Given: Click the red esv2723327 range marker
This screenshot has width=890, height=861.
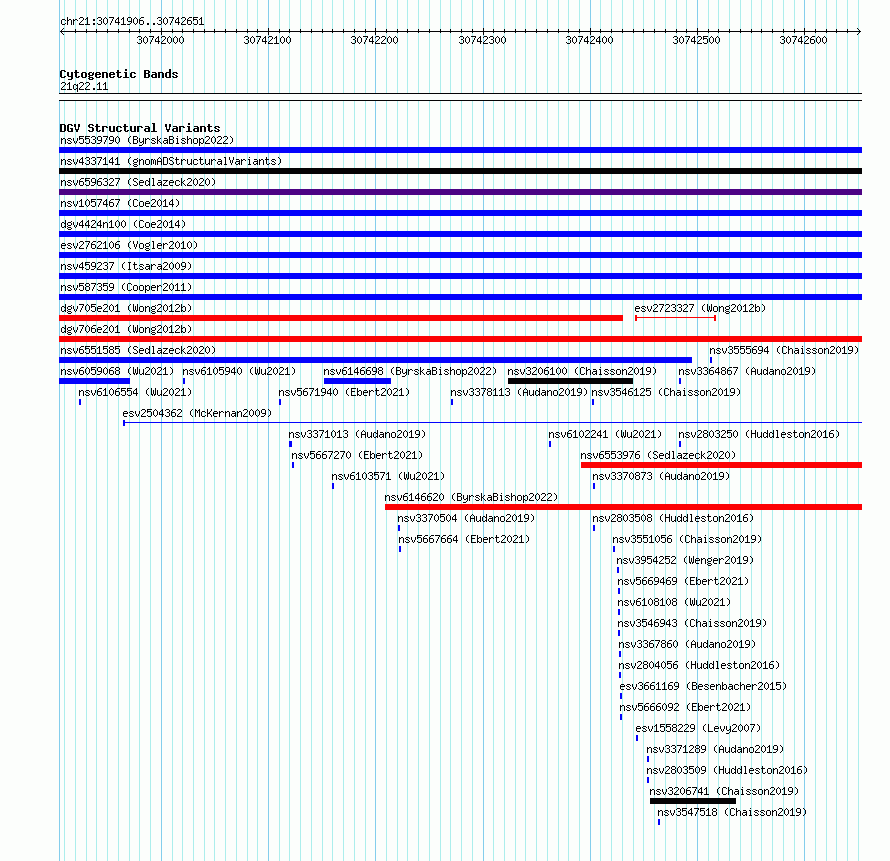Looking at the screenshot, I should tap(675, 318).
